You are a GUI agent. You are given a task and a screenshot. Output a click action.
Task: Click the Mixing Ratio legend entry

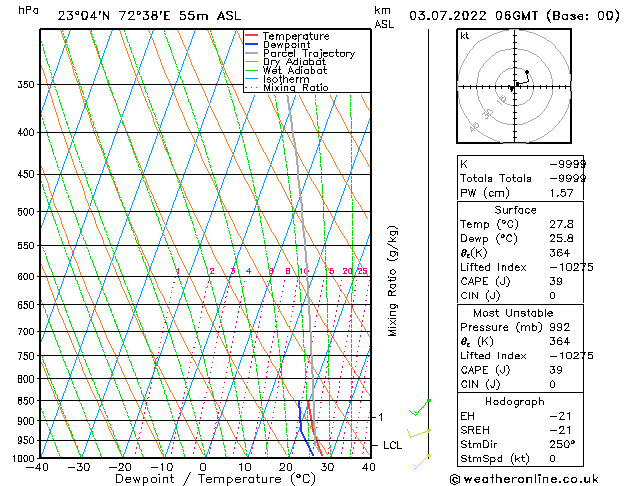point(286,87)
